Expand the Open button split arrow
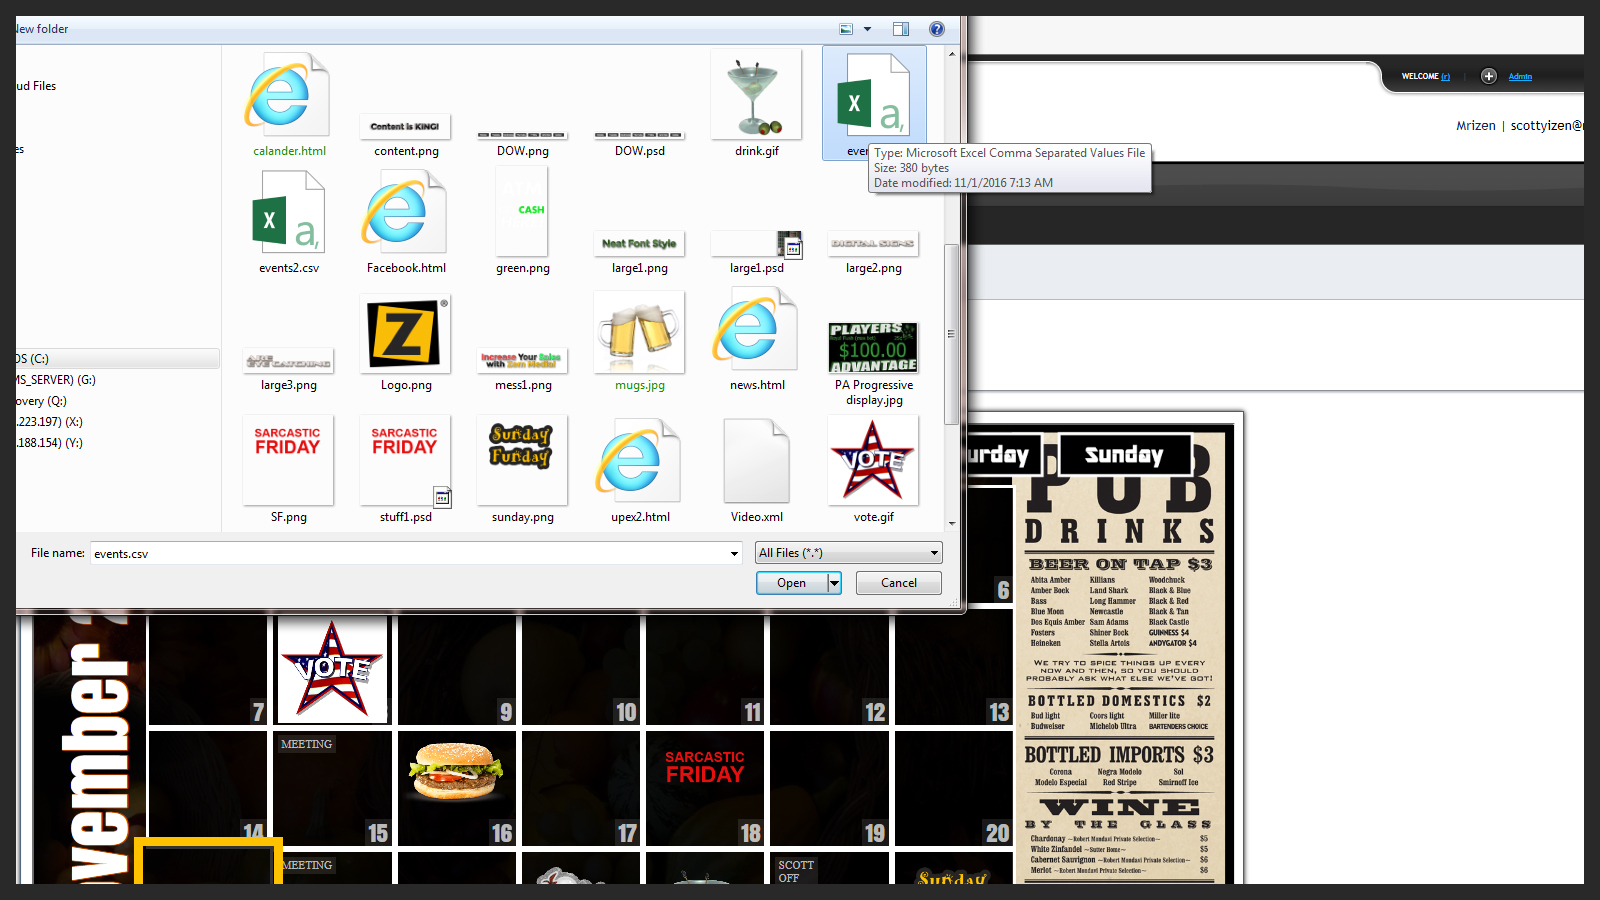This screenshot has height=900, width=1600. [x=834, y=583]
